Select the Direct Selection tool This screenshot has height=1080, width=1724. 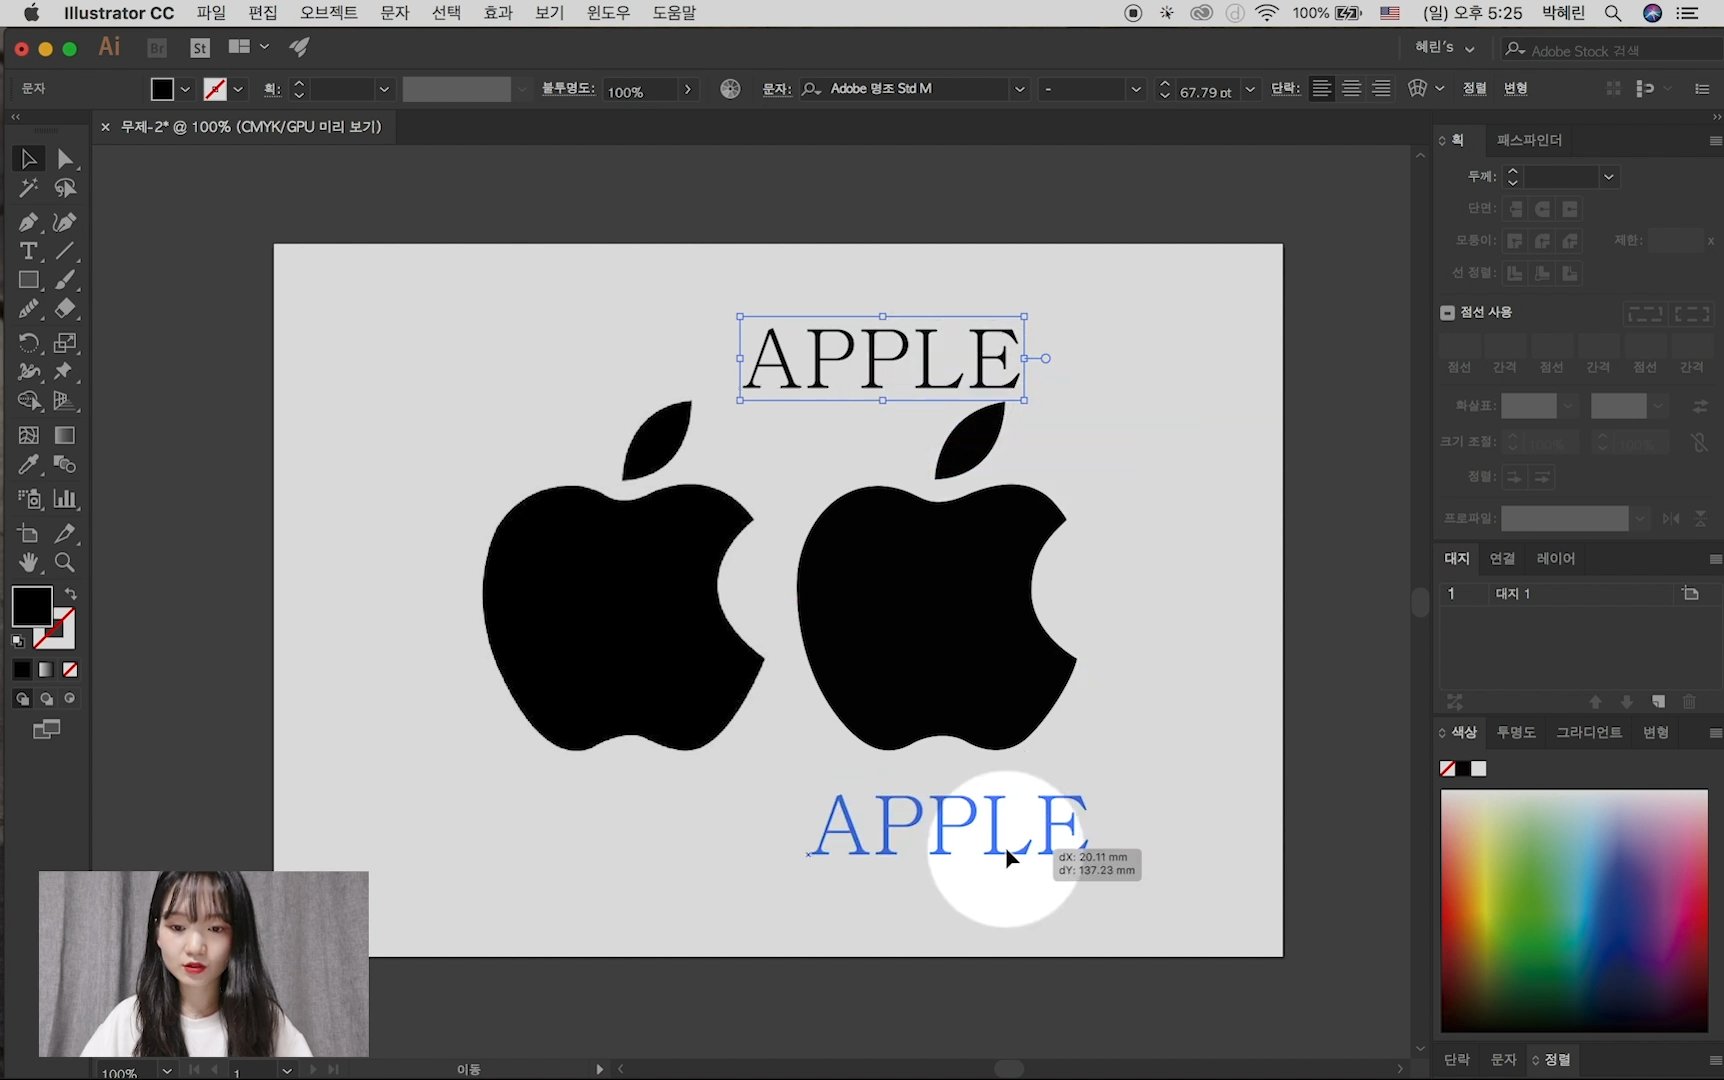coord(65,159)
